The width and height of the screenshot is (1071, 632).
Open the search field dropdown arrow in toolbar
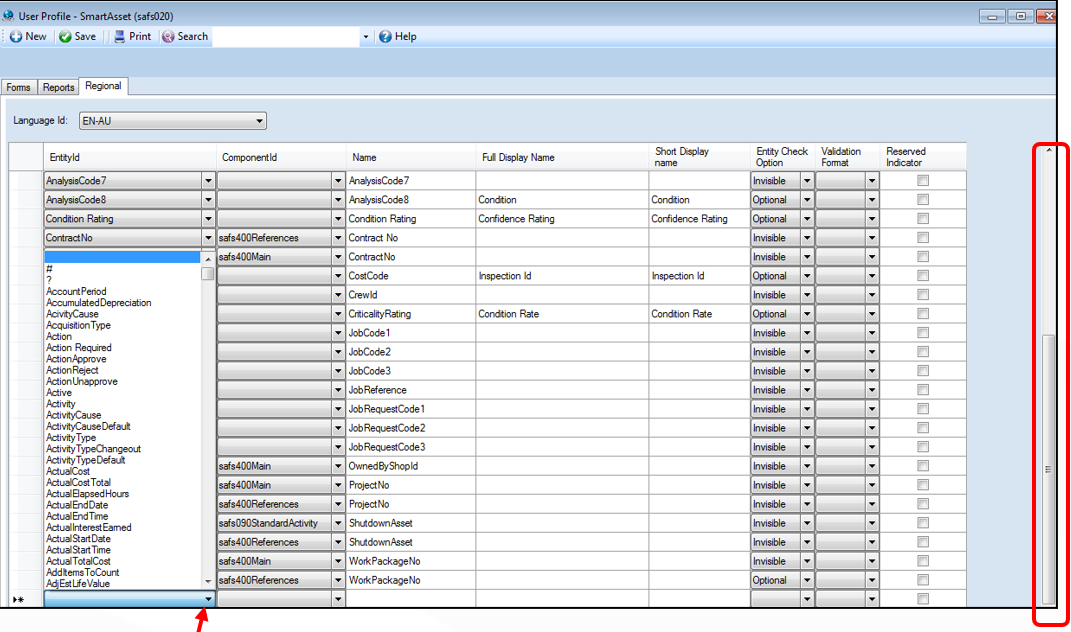click(365, 37)
